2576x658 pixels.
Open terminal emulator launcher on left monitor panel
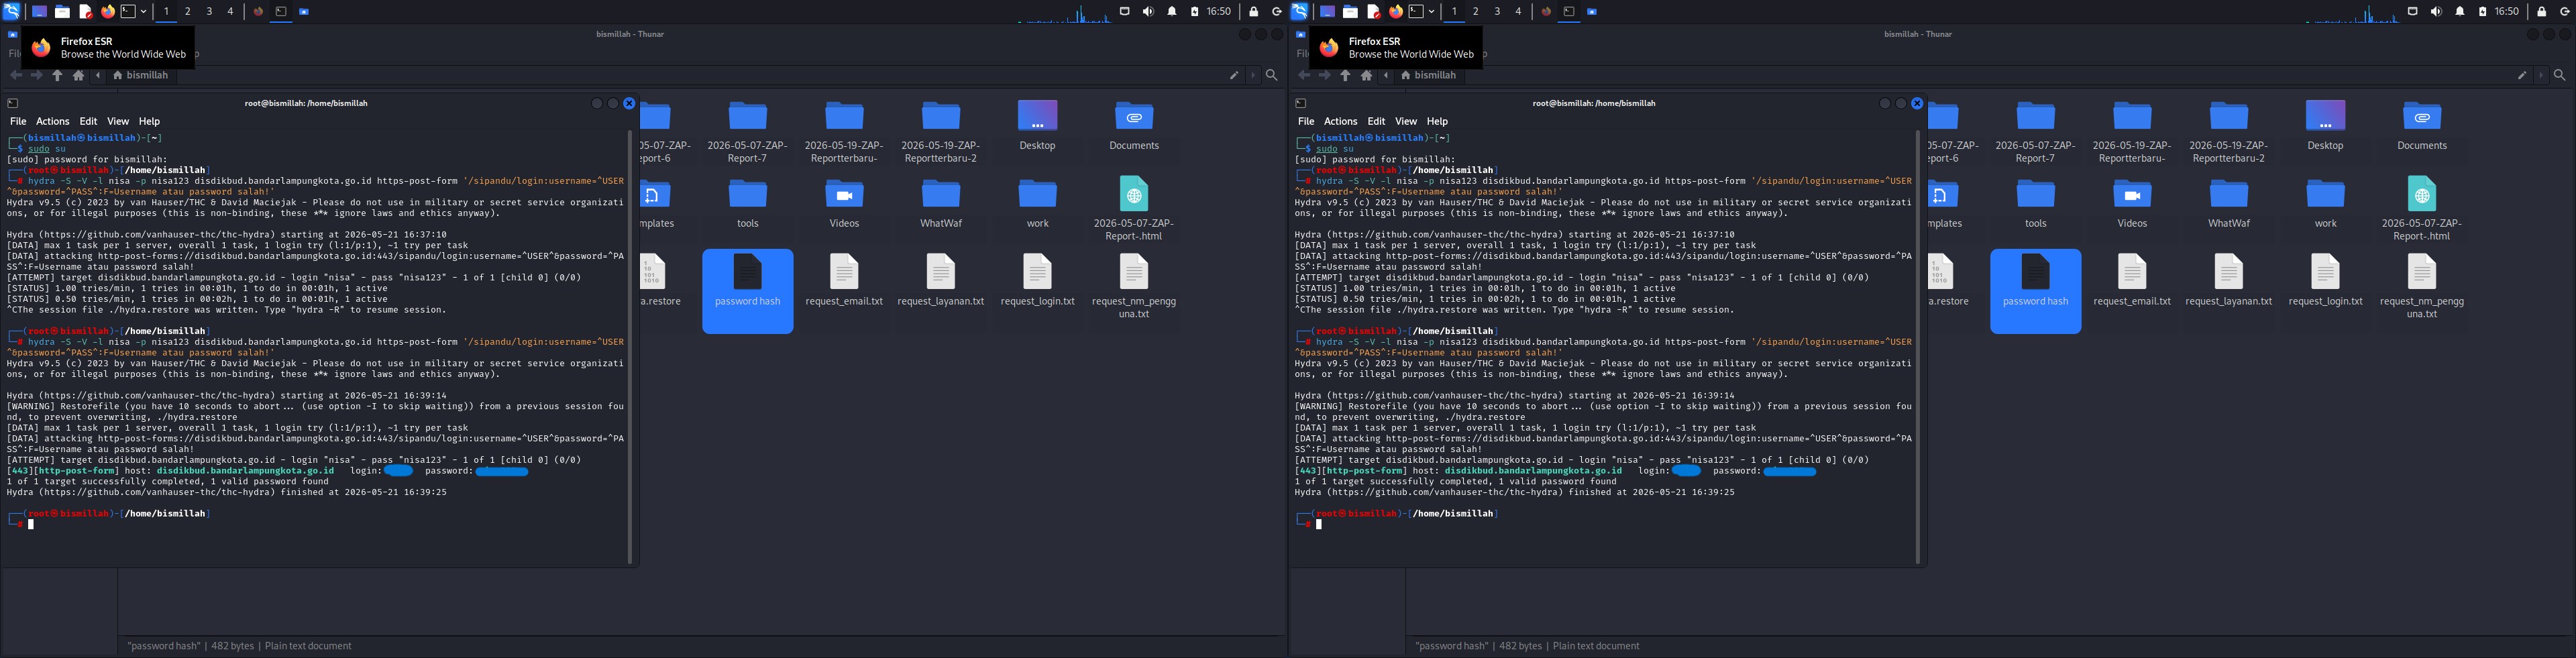129,12
